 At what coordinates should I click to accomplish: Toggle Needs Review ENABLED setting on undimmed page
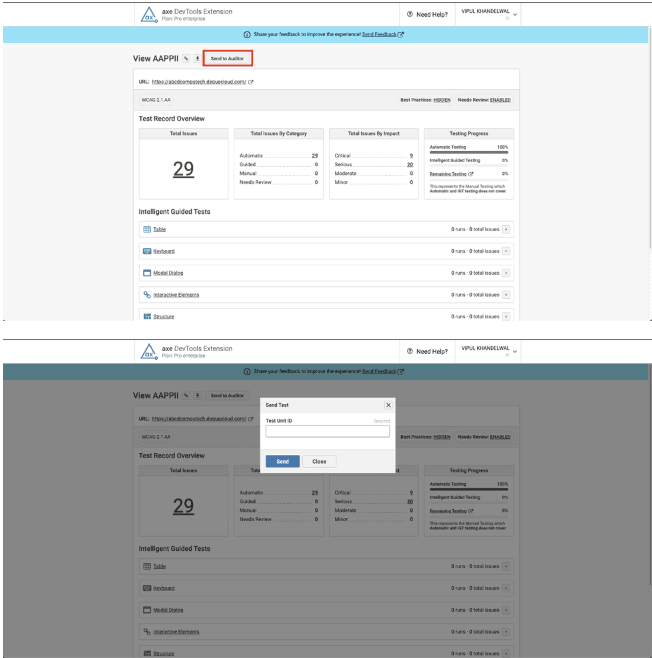click(x=498, y=101)
